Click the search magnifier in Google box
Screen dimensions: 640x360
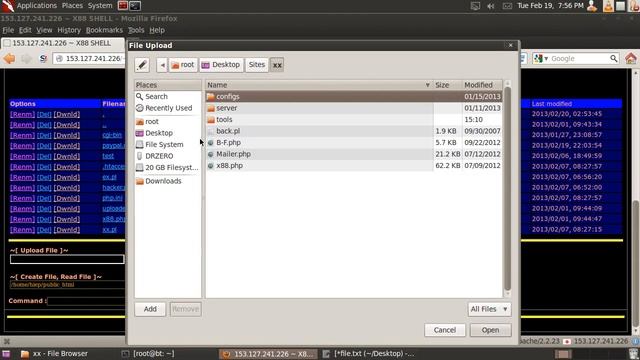[x=613, y=59]
